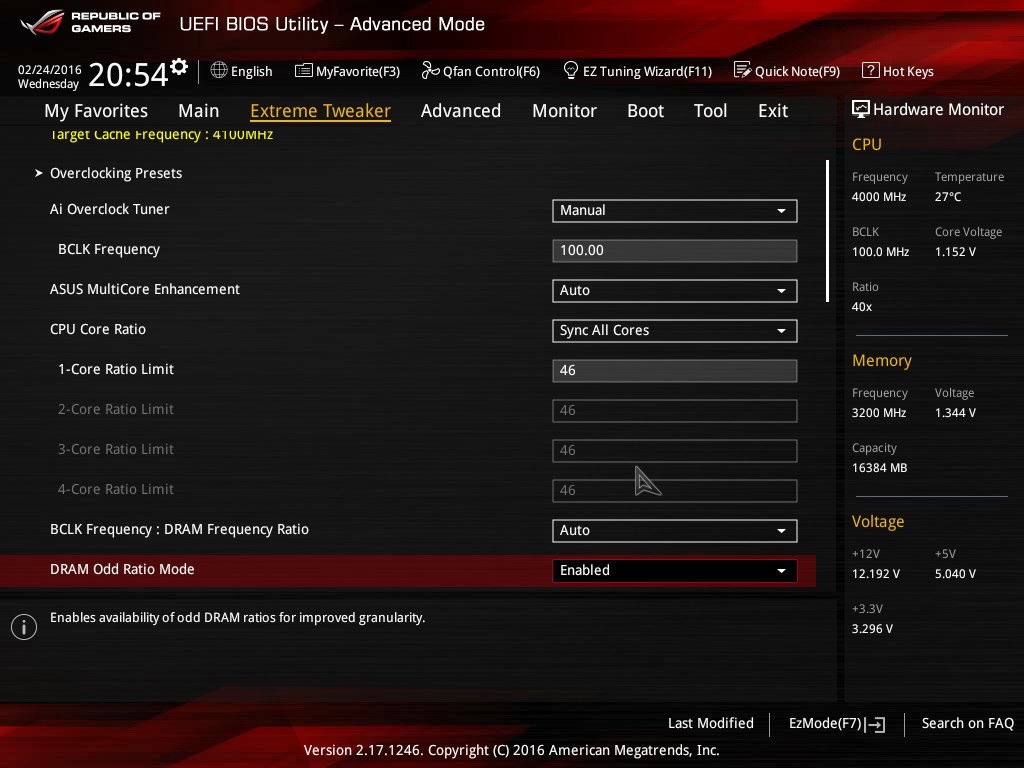Open the ASUS MultiCore Enhancement dropdown
This screenshot has width=1024, height=768.
tap(675, 291)
